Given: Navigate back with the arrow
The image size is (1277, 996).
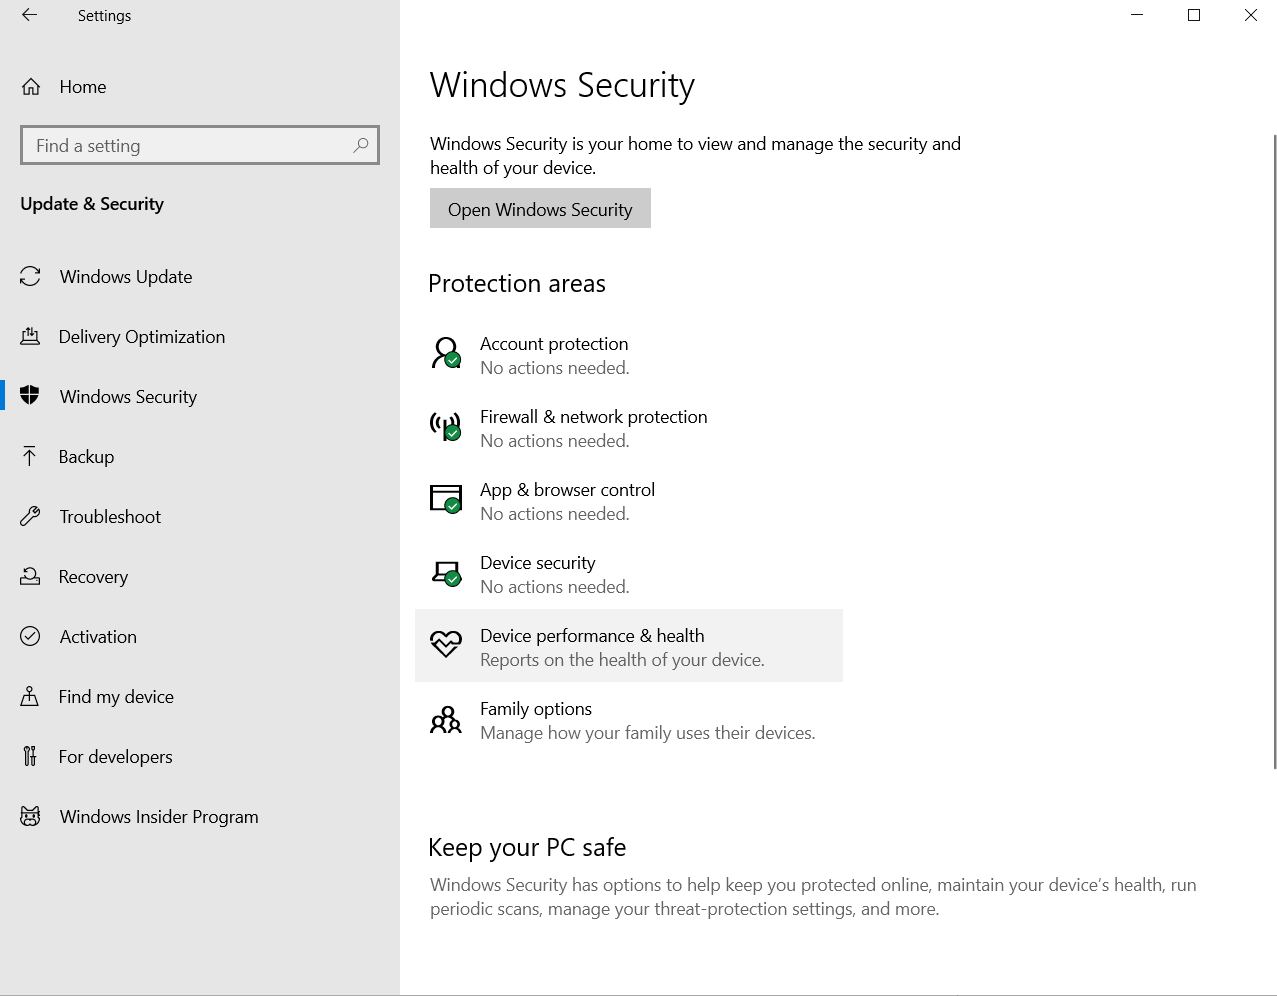Looking at the screenshot, I should pos(28,15).
